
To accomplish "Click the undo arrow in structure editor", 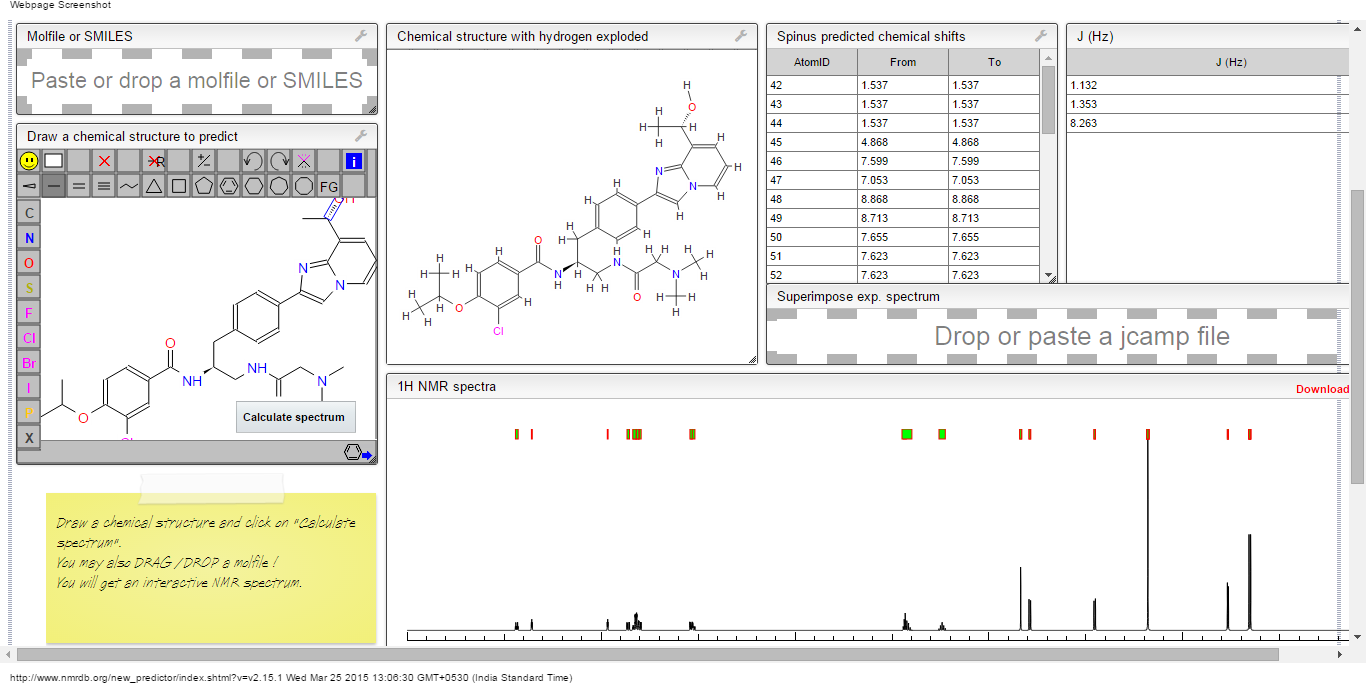I will [x=254, y=161].
